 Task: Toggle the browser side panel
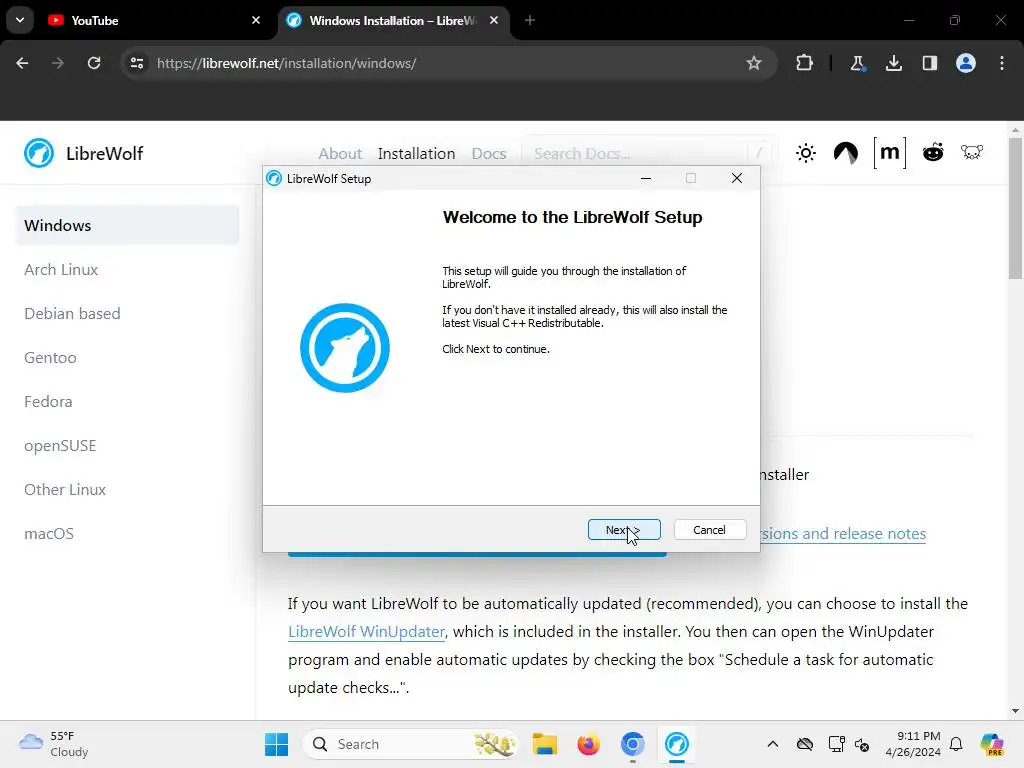930,63
